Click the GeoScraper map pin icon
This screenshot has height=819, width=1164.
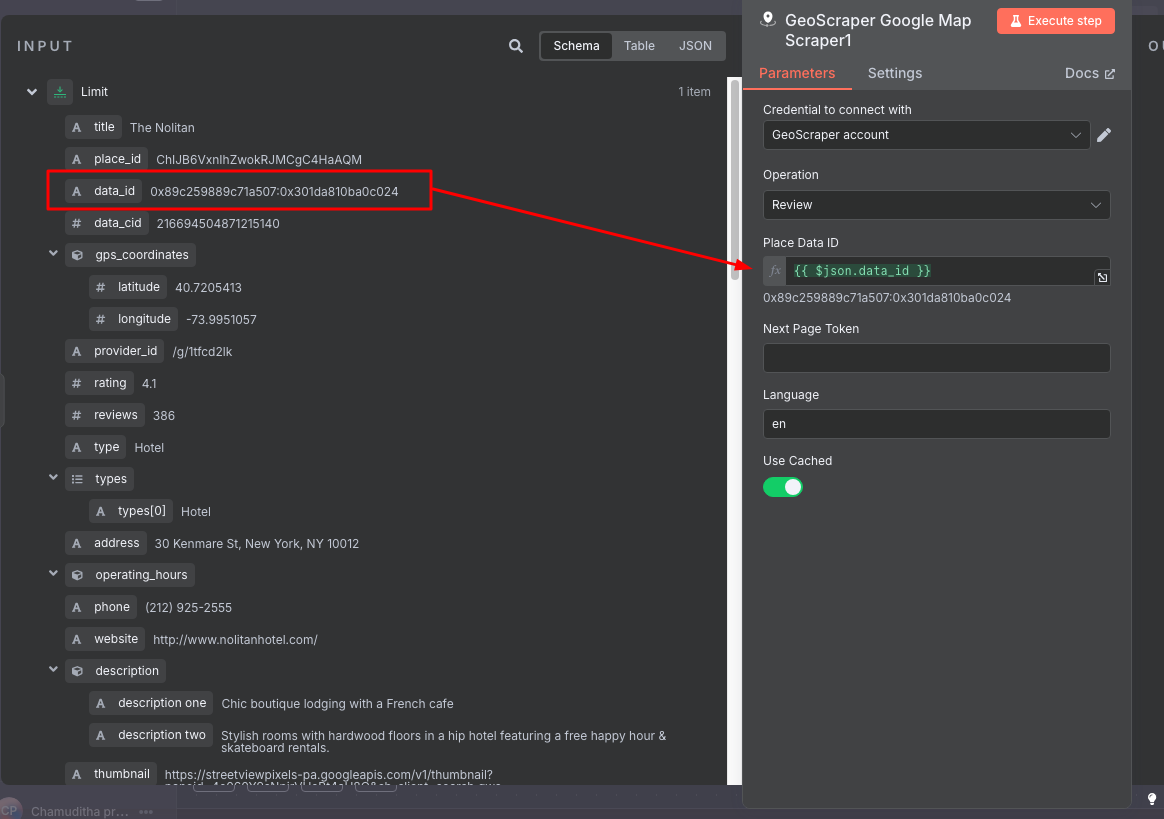[768, 20]
